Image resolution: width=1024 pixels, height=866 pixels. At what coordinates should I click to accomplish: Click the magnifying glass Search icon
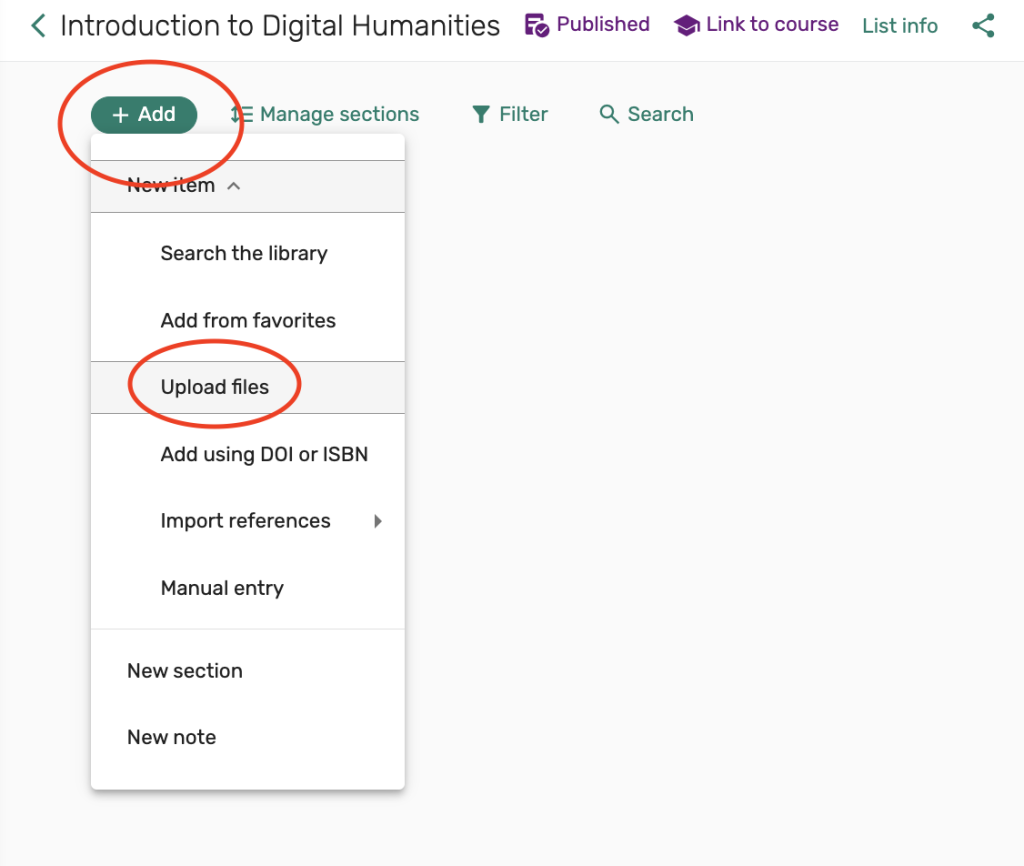click(609, 115)
